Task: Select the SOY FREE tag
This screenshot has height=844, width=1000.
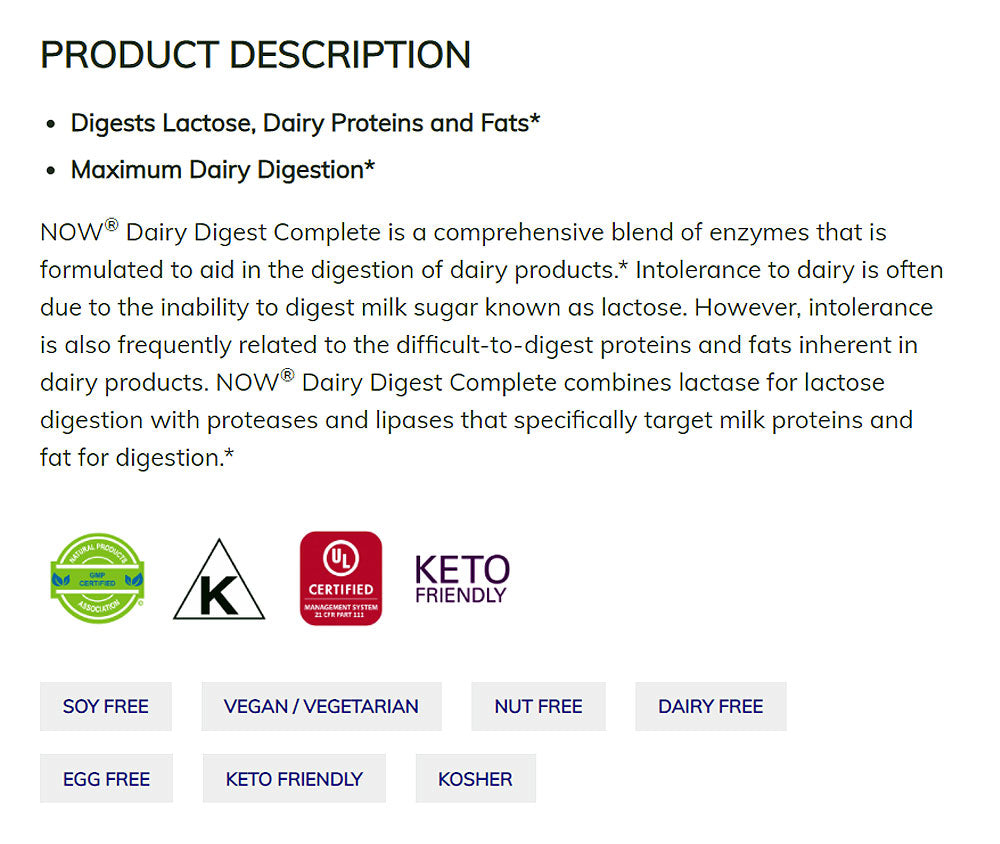Action: tap(106, 706)
